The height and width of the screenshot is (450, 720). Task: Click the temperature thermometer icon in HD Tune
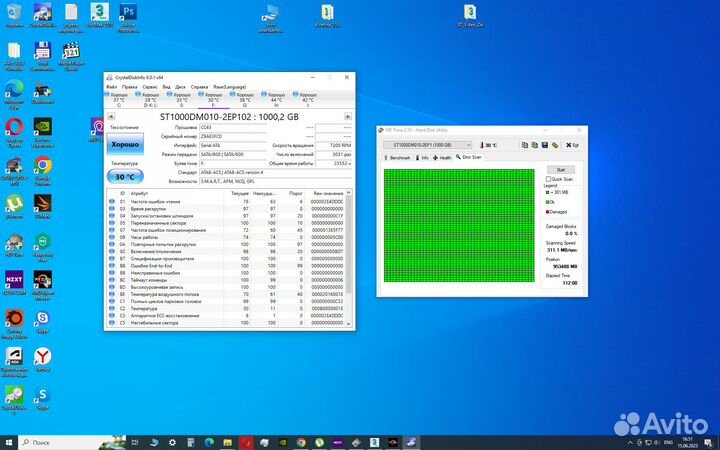tap(482, 145)
